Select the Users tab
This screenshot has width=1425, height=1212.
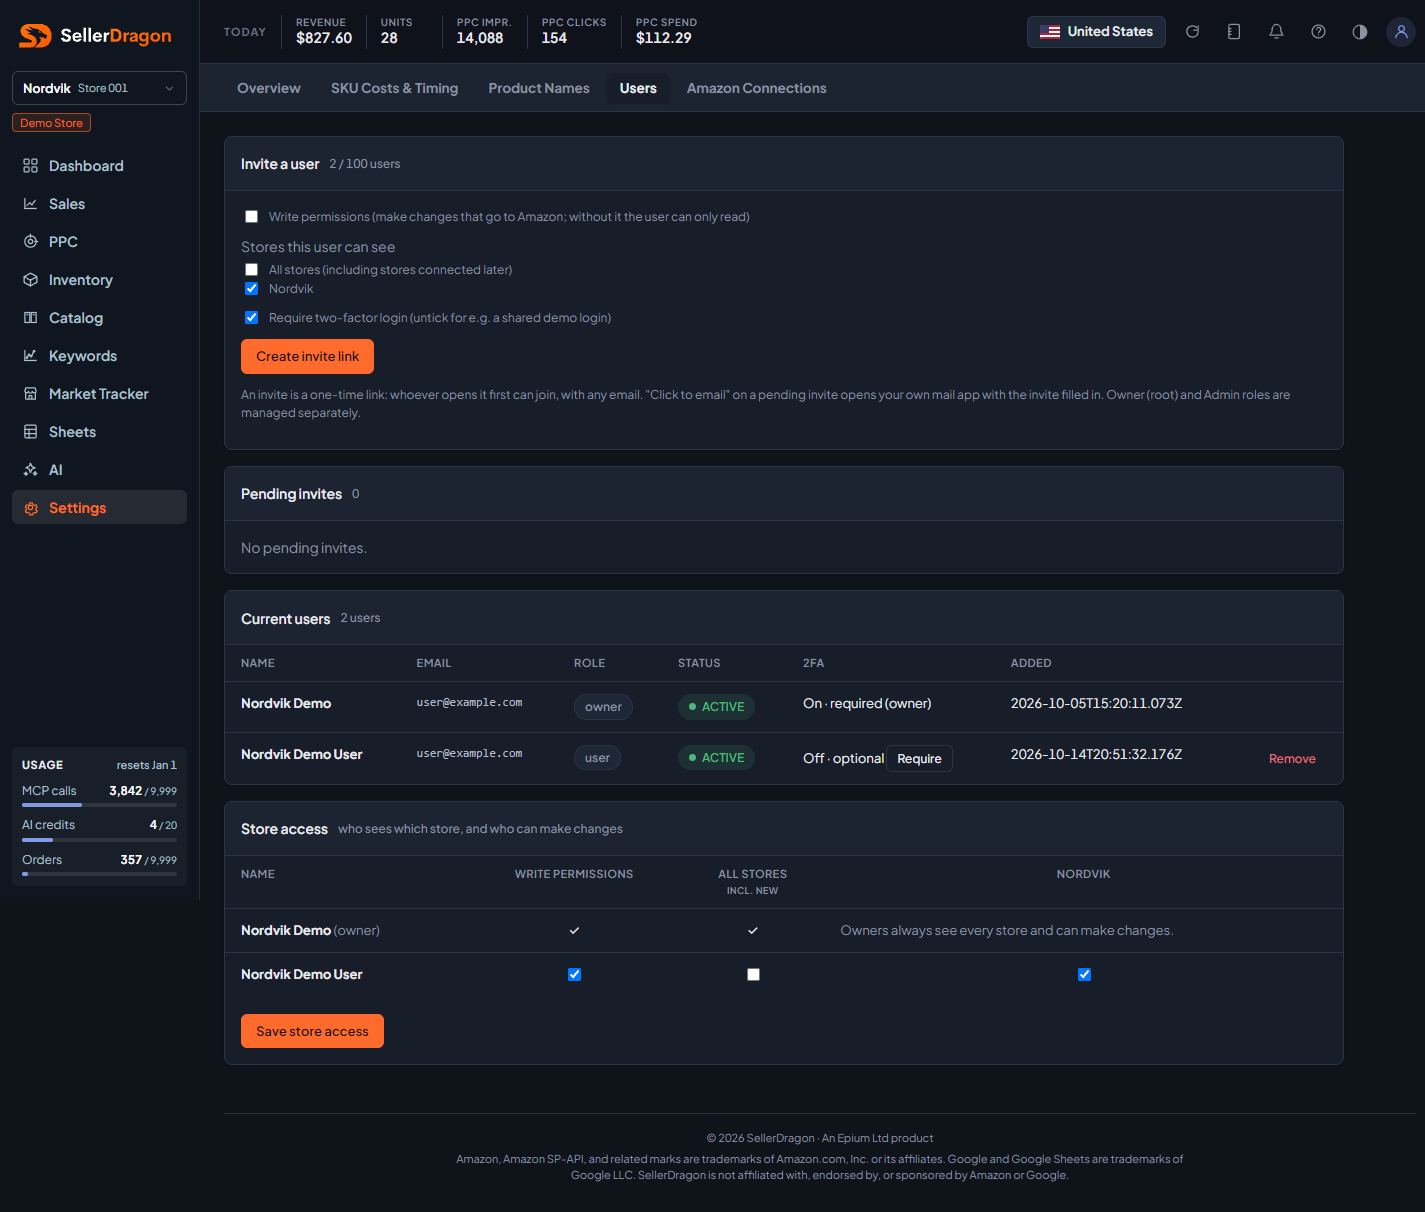click(x=638, y=88)
